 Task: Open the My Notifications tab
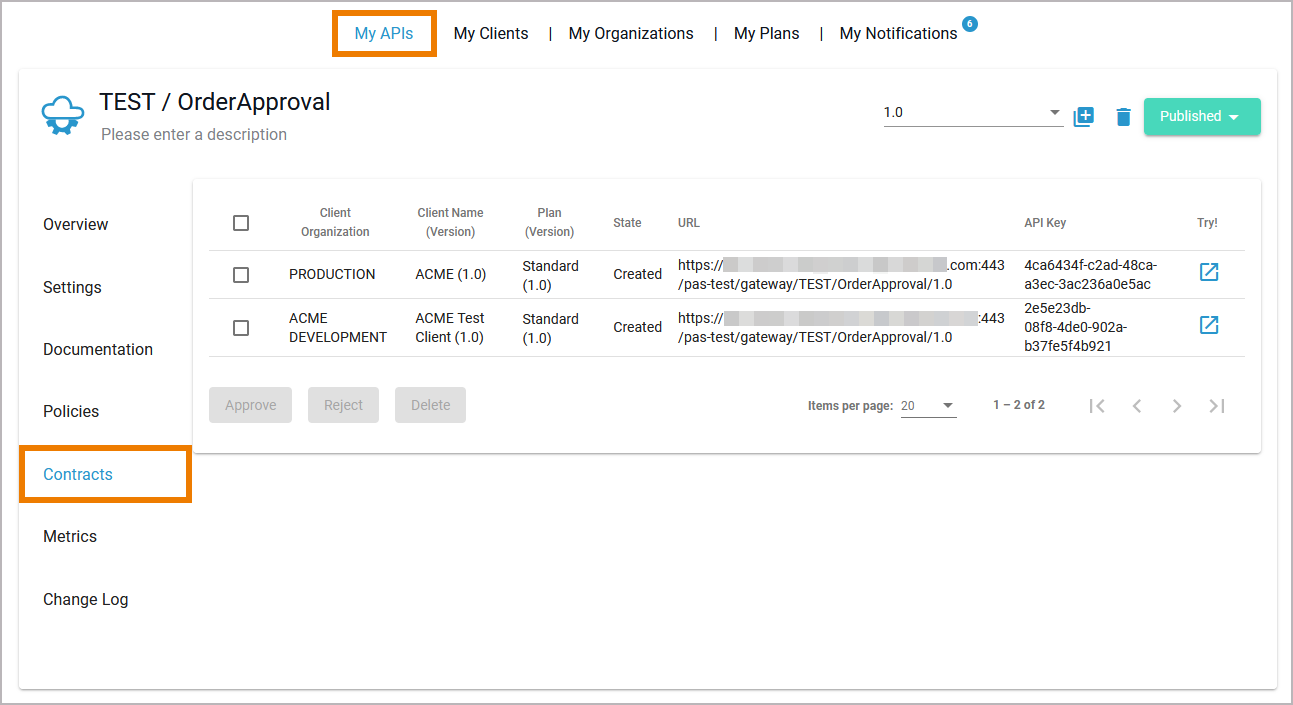(898, 33)
